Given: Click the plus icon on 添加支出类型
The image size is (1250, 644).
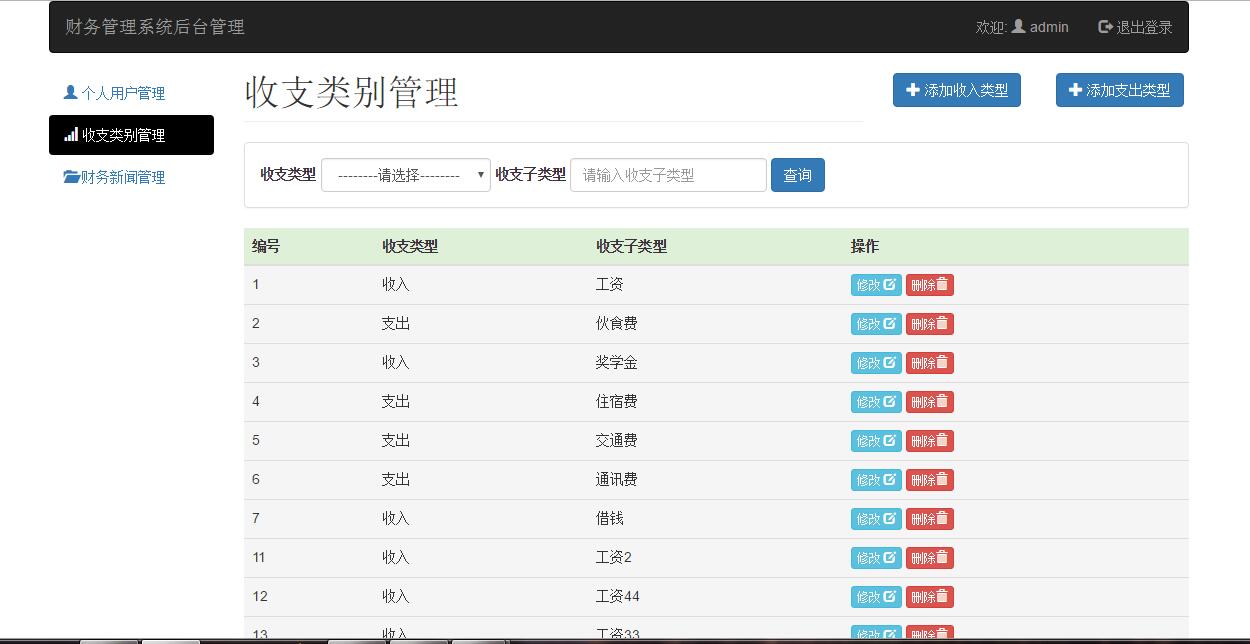Looking at the screenshot, I should point(1075,90).
